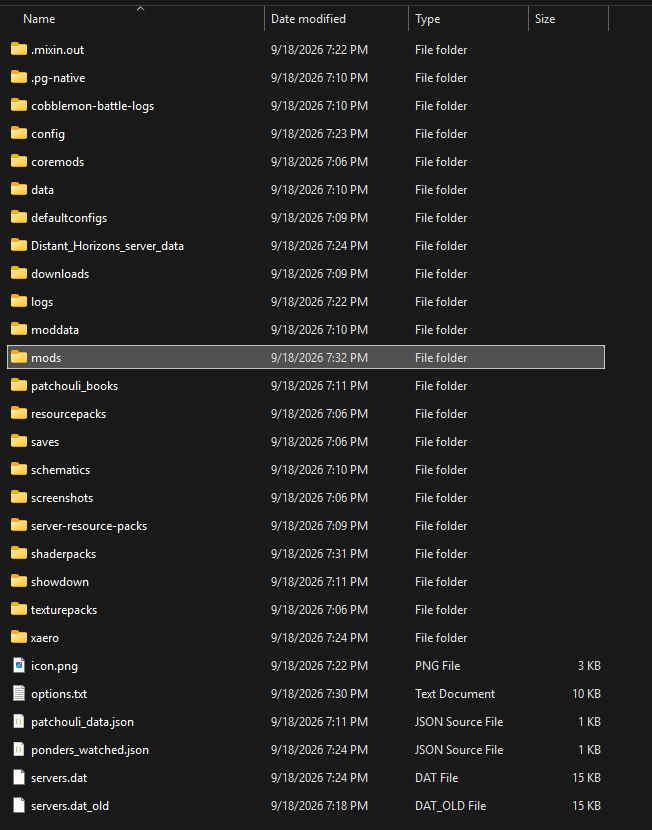The width and height of the screenshot is (652, 830).
Task: Click the 10 KB size of options.txt
Action: click(586, 693)
